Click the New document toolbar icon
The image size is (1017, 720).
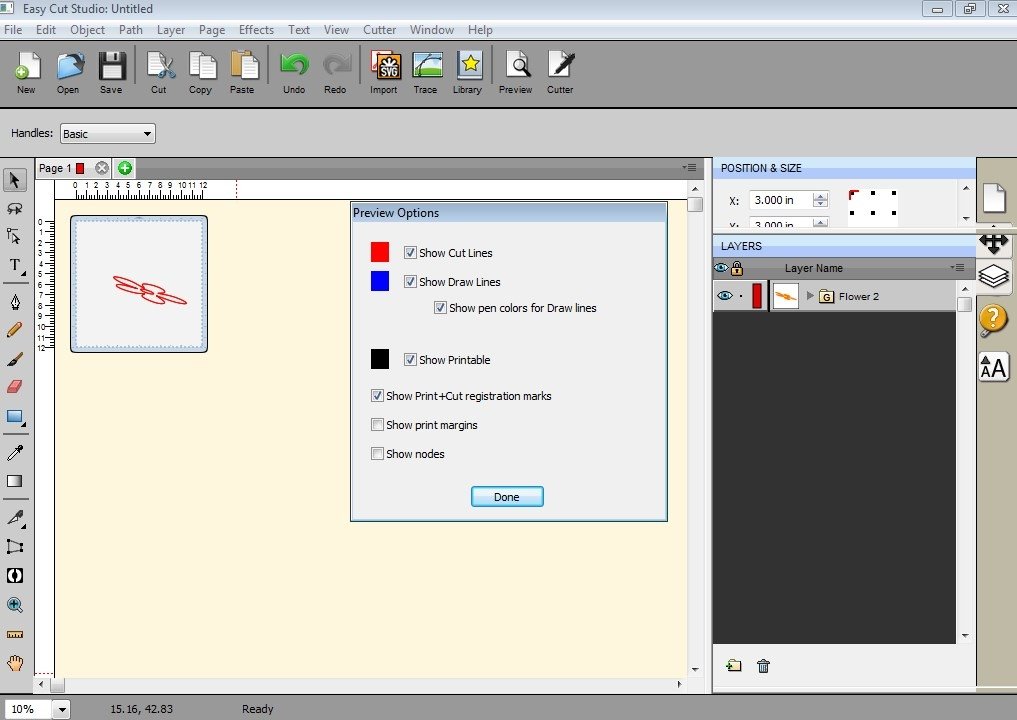[x=26, y=67]
